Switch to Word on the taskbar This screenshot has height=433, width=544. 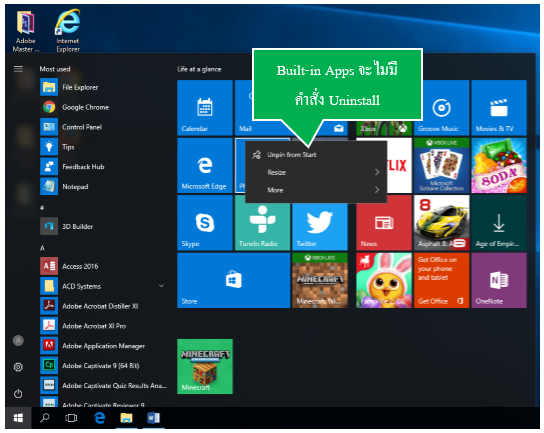coord(153,418)
